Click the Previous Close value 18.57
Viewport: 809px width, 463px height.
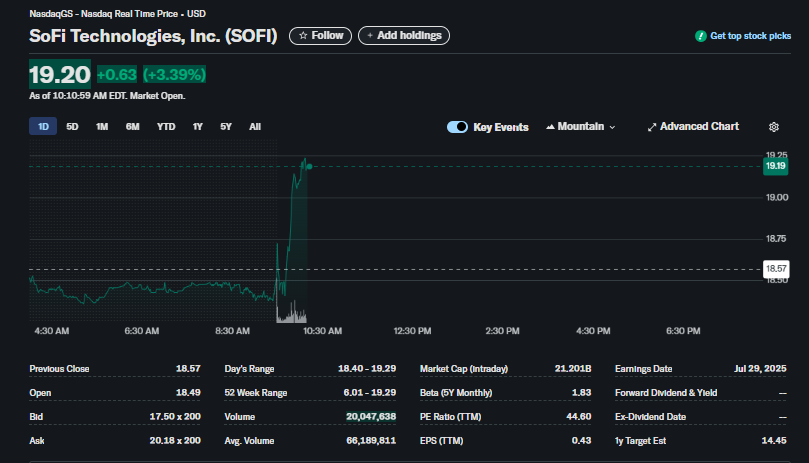pyautogui.click(x=188, y=369)
